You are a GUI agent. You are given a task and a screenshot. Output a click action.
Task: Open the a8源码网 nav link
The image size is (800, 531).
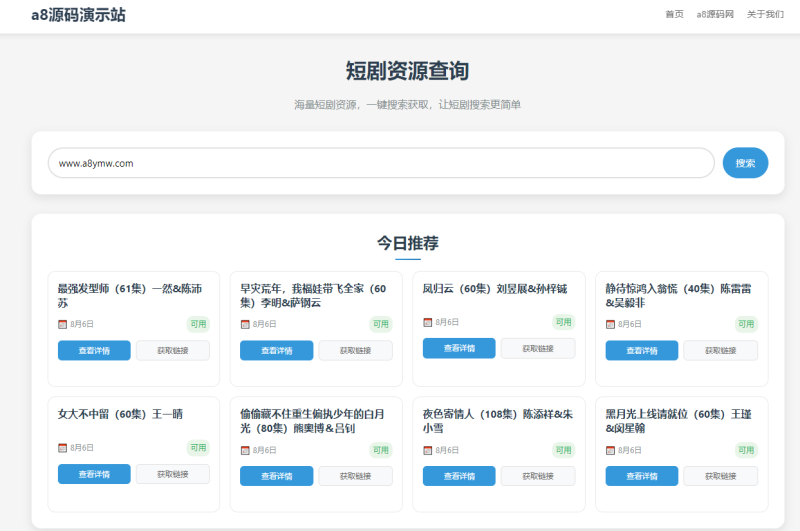(715, 14)
